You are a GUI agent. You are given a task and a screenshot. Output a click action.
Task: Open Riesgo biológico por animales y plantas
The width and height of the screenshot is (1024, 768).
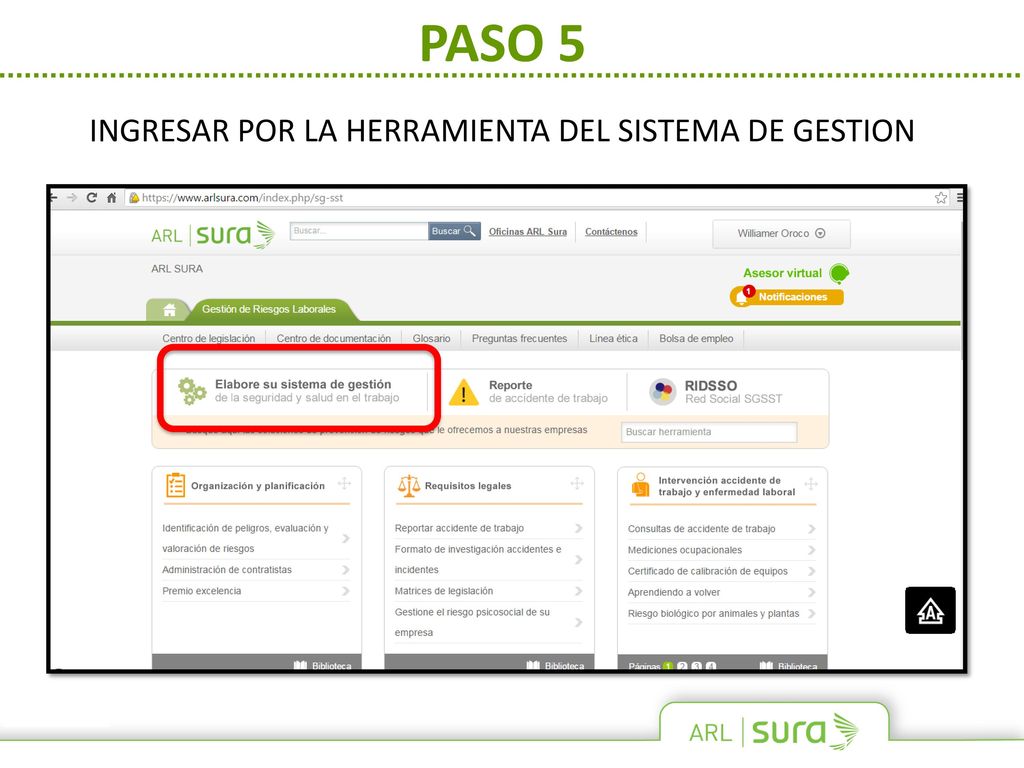click(x=722, y=613)
